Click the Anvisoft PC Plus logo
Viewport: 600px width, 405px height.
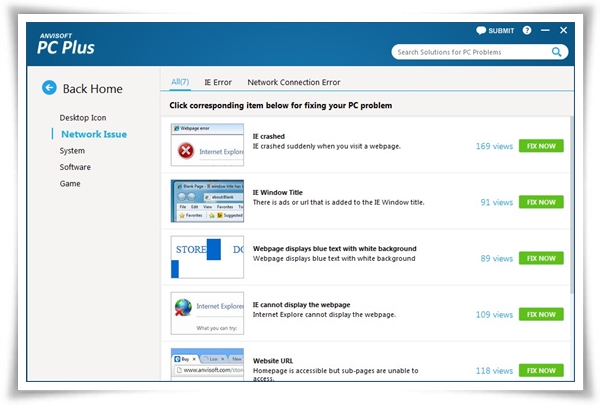click(66, 44)
